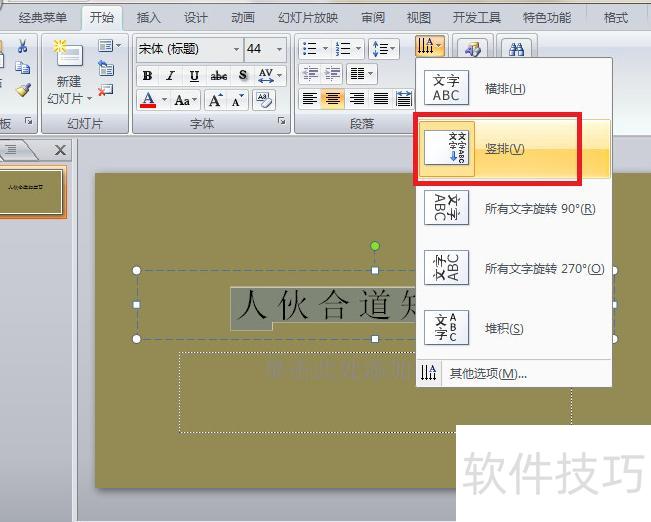Close the slide thumbnails pane

[61, 150]
